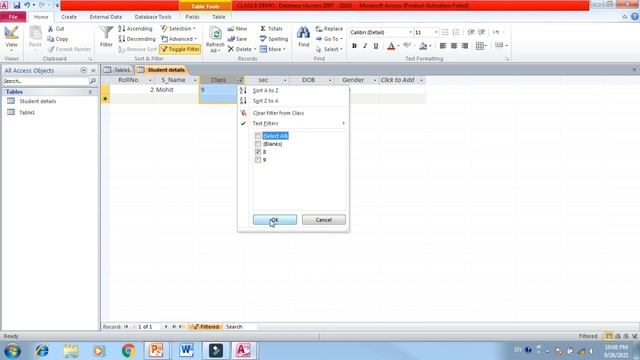Open the Go To dropdown
Image resolution: width=640 pixels, height=360 pixels.
click(x=329, y=39)
